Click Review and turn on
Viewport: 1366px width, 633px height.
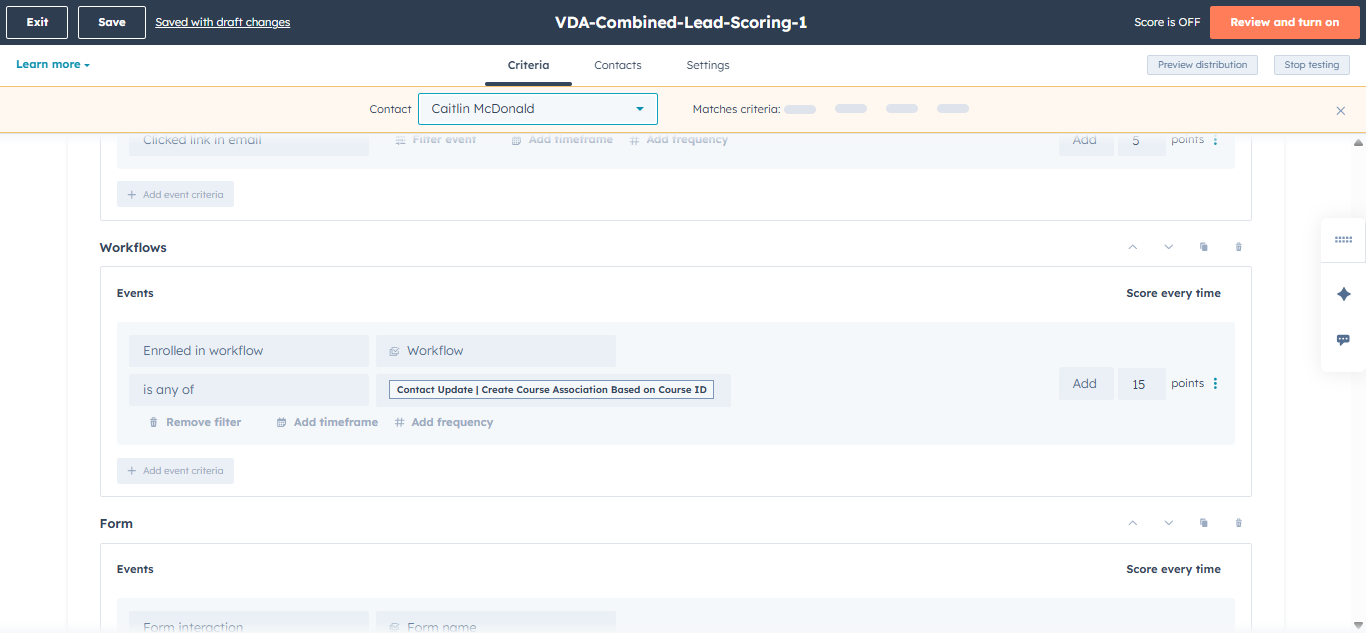click(x=1284, y=22)
